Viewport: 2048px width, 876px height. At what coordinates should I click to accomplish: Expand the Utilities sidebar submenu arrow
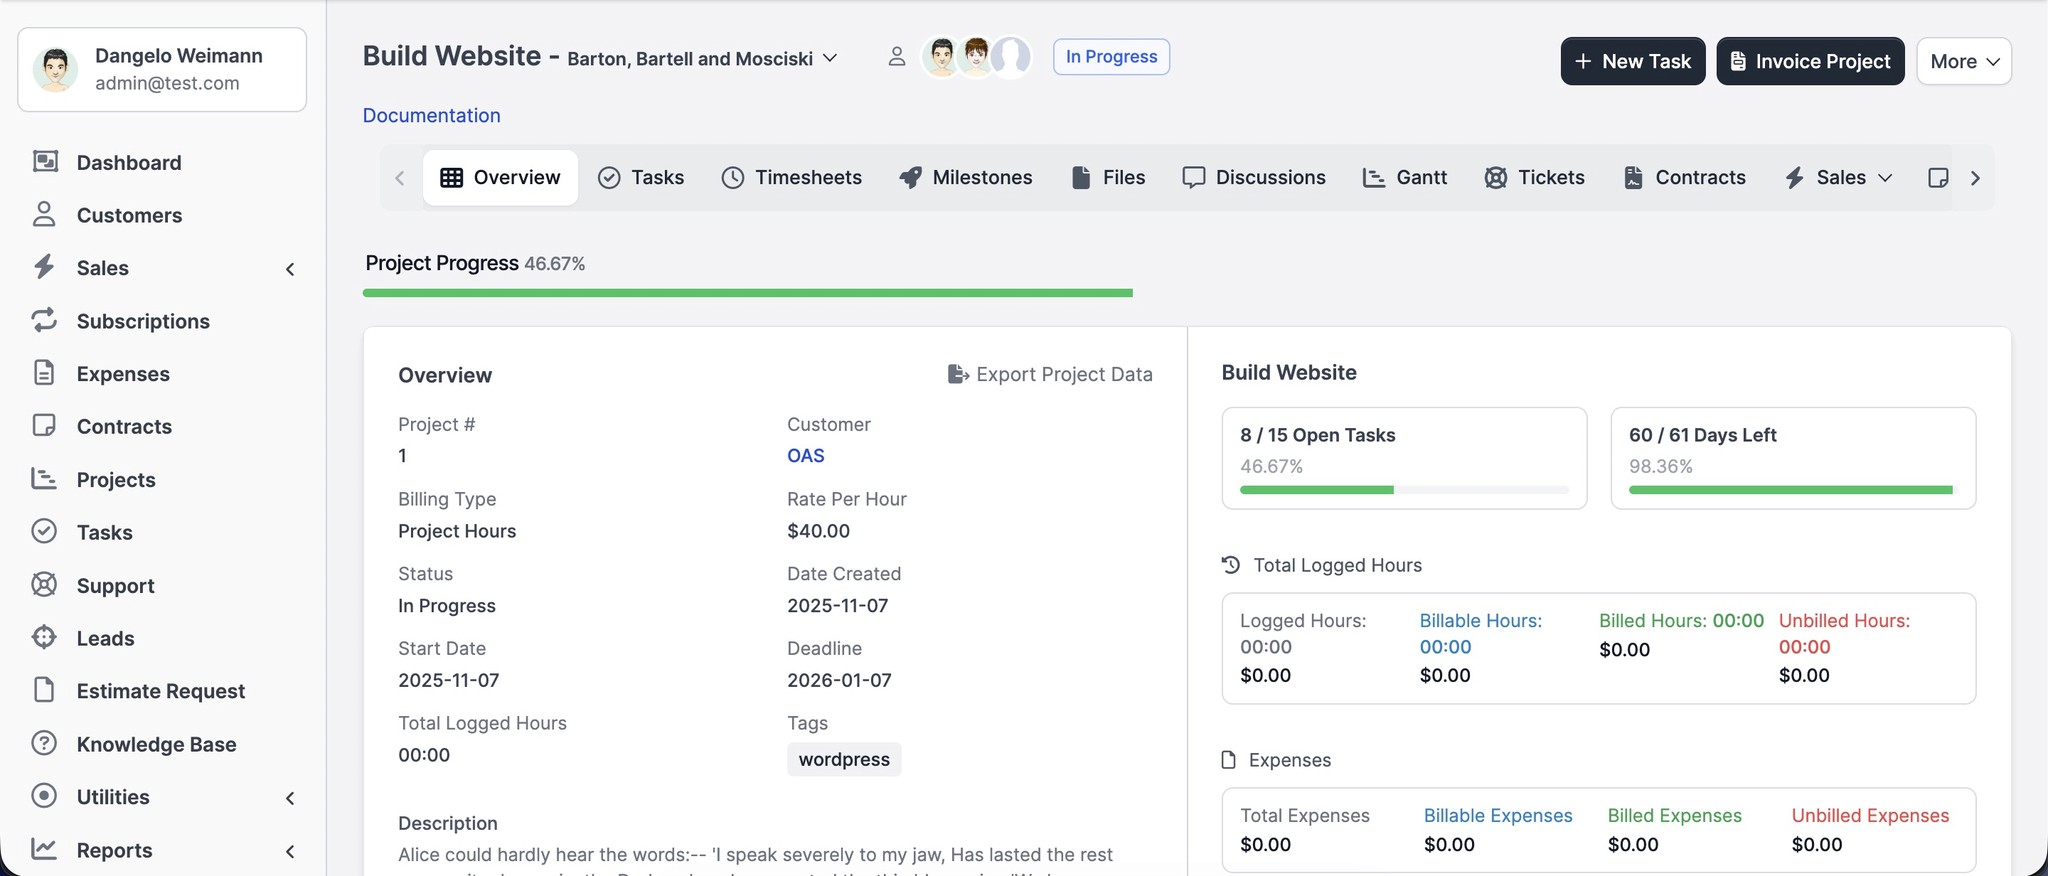click(290, 798)
